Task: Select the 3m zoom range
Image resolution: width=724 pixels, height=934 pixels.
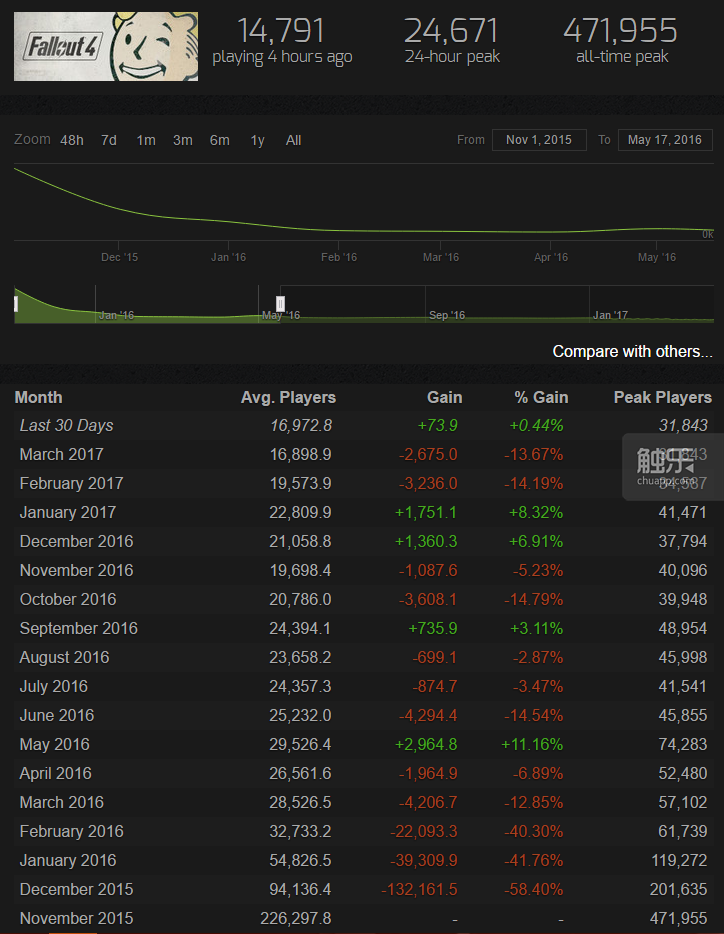Action: coord(182,140)
